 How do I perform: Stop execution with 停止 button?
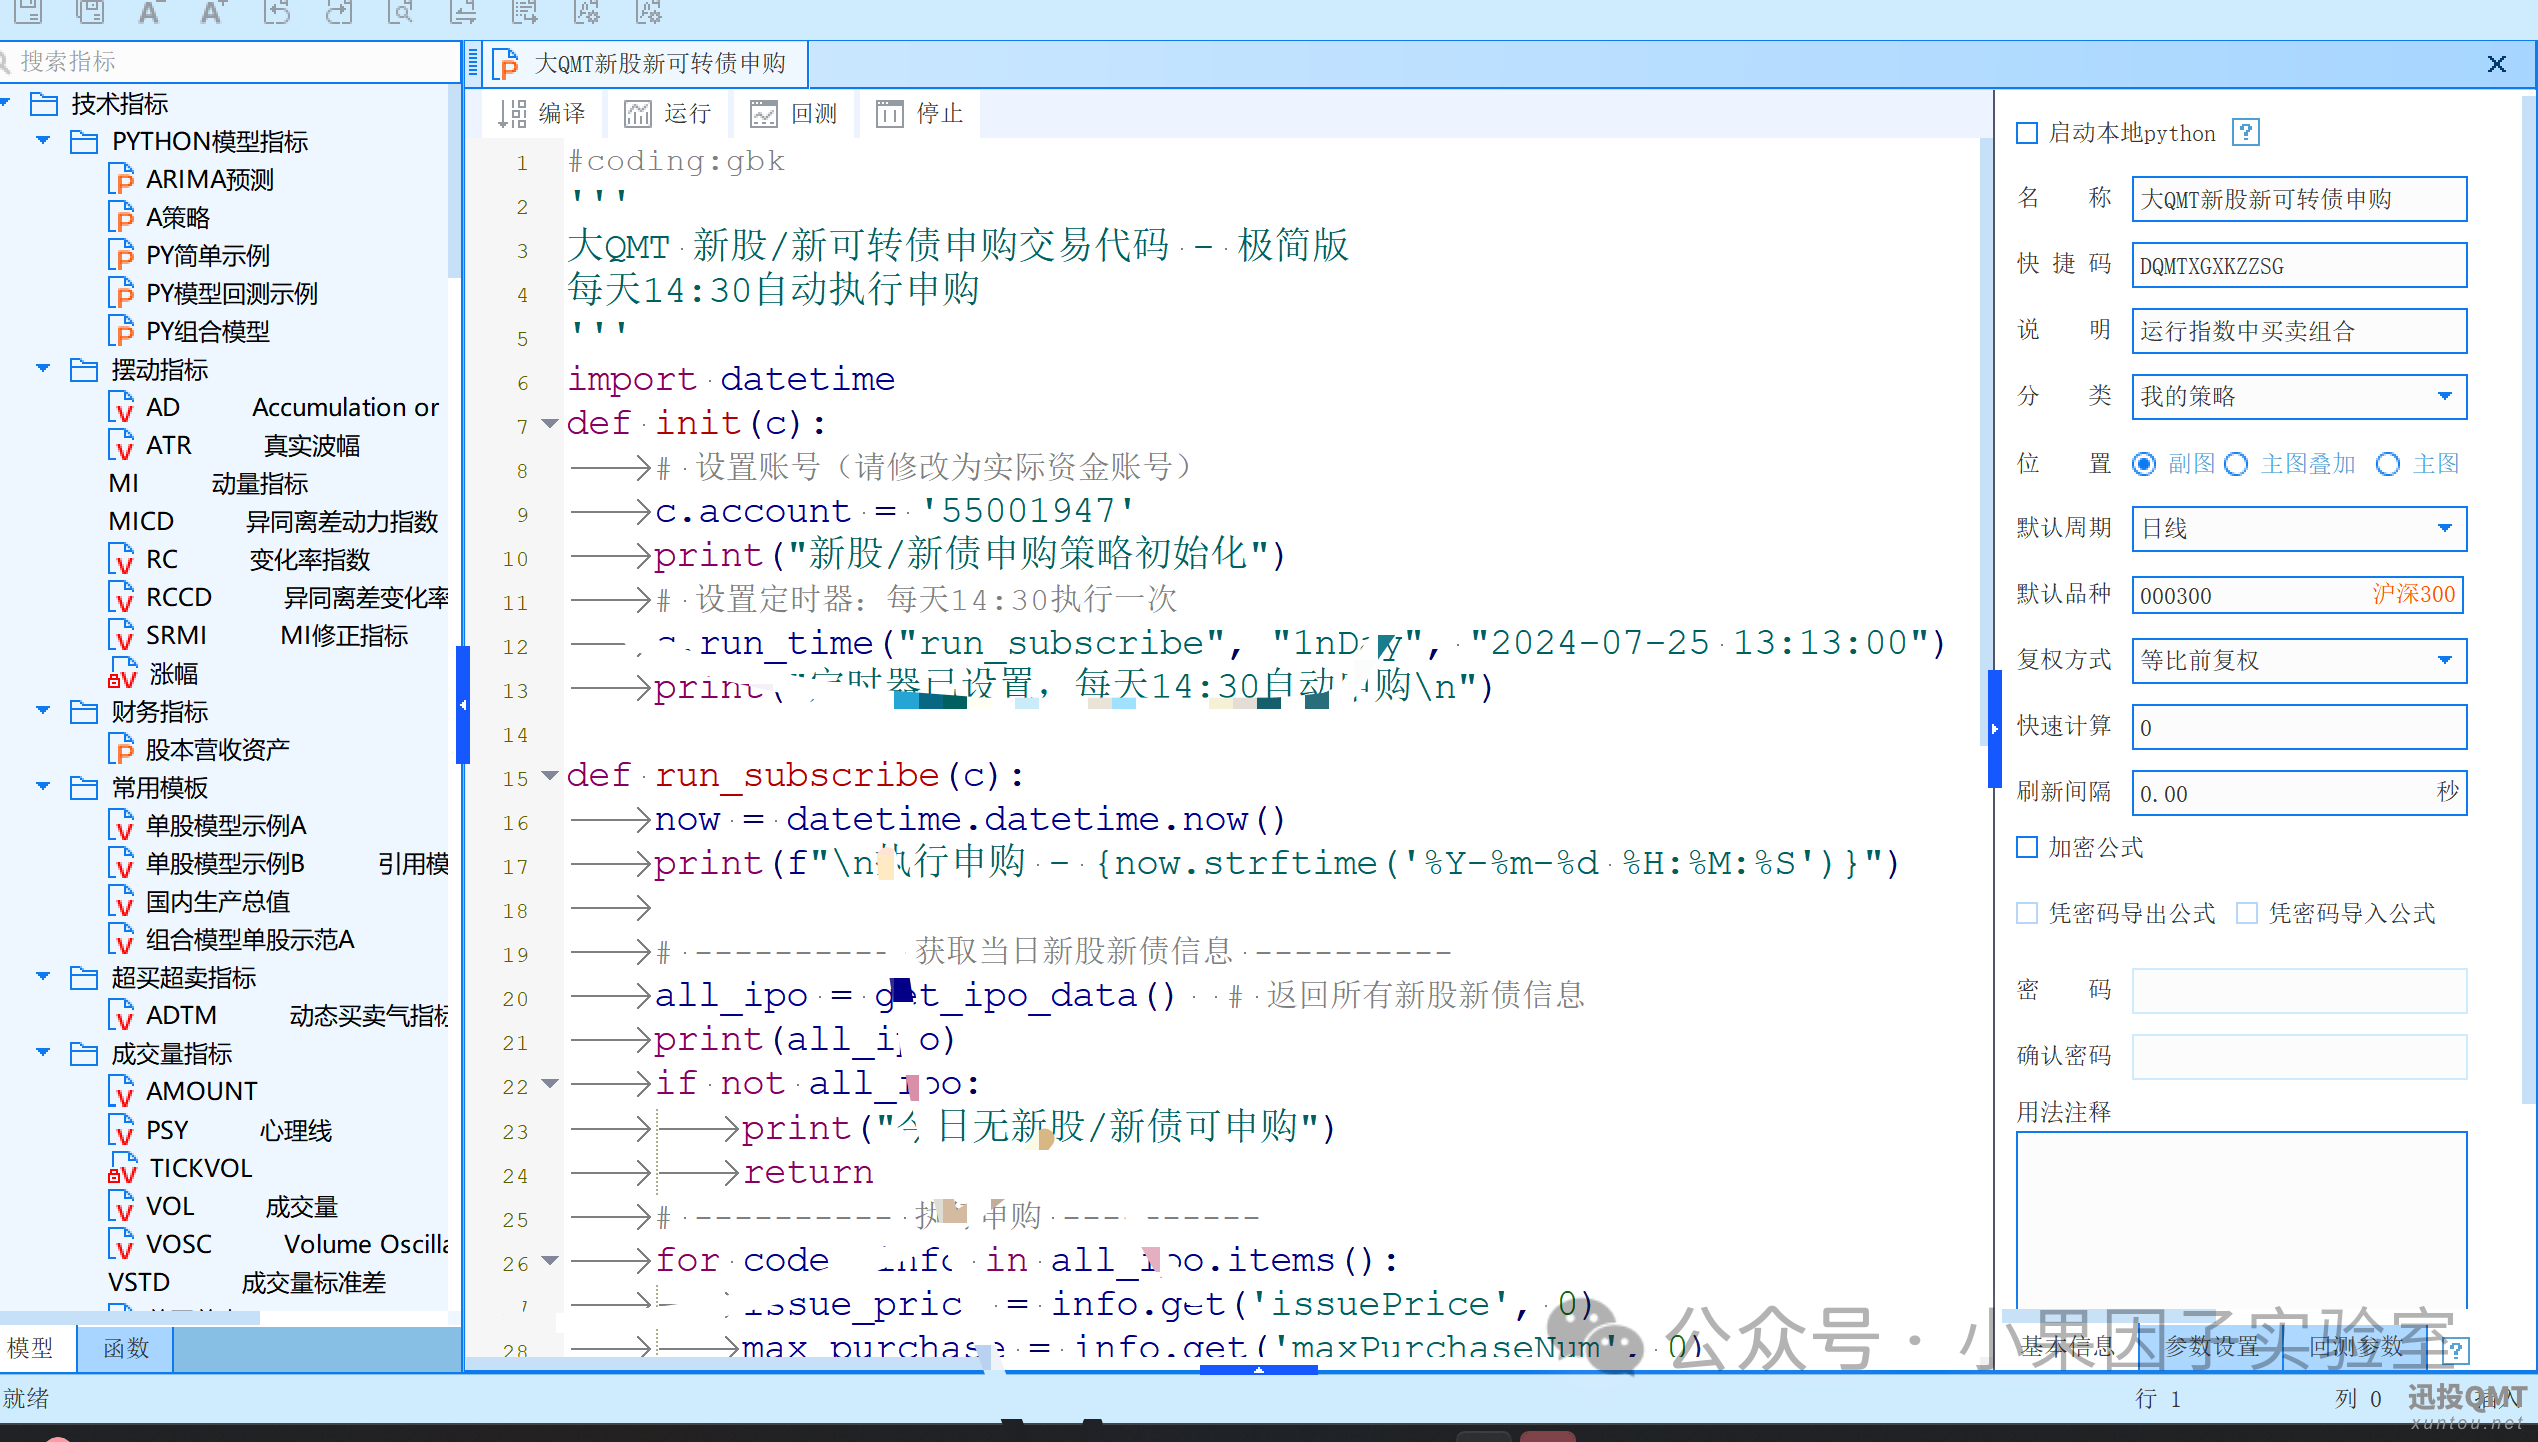919,114
